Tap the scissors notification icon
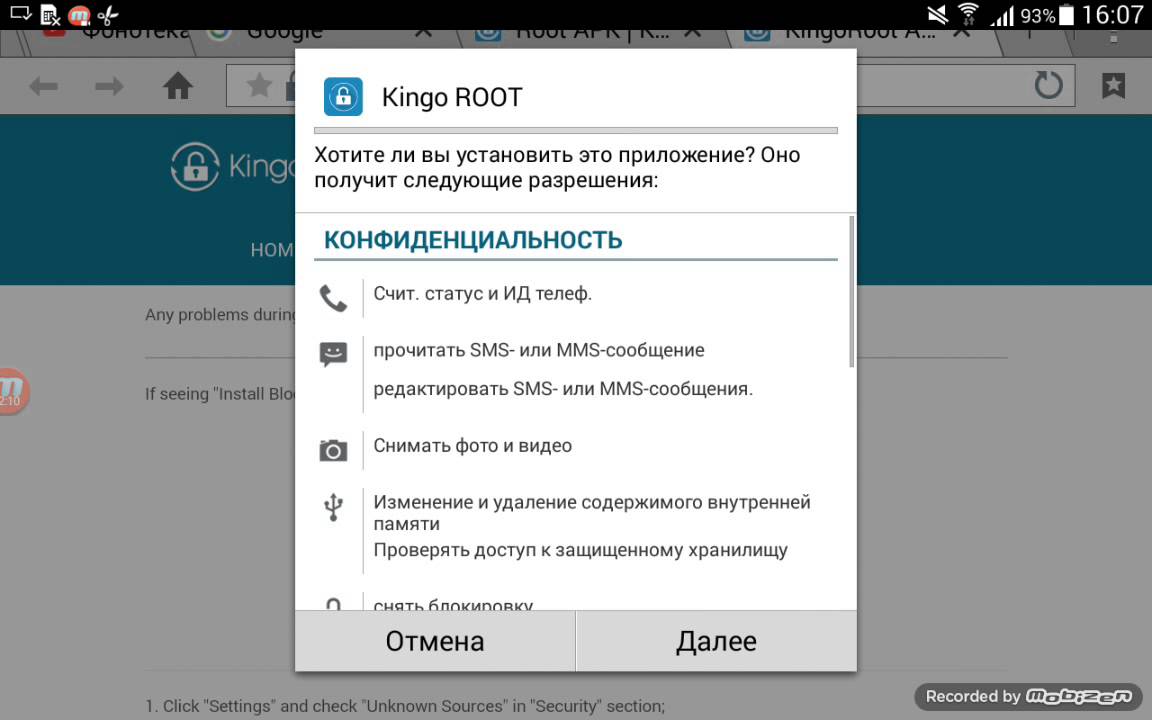Screen dimensions: 1152x720 point(108,14)
